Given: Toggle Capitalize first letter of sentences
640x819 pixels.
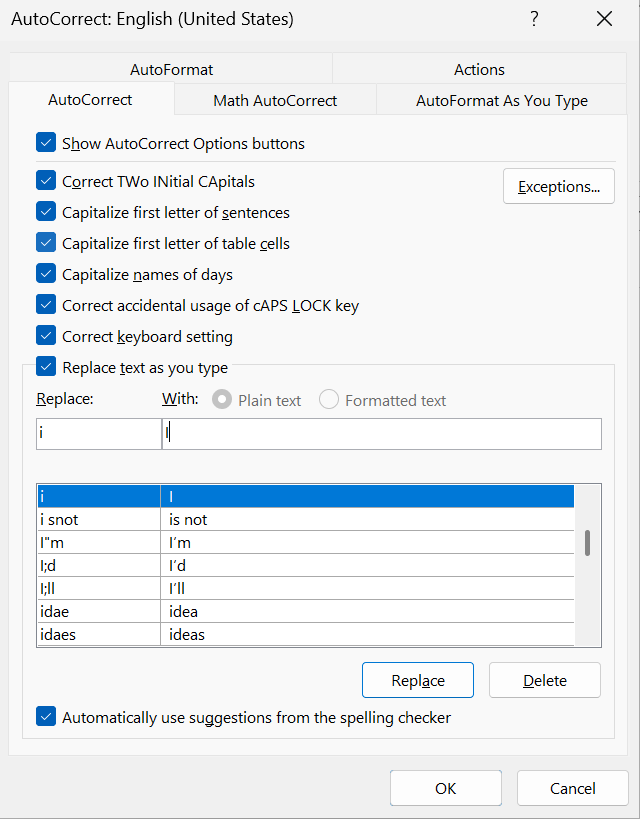Looking at the screenshot, I should (45, 212).
